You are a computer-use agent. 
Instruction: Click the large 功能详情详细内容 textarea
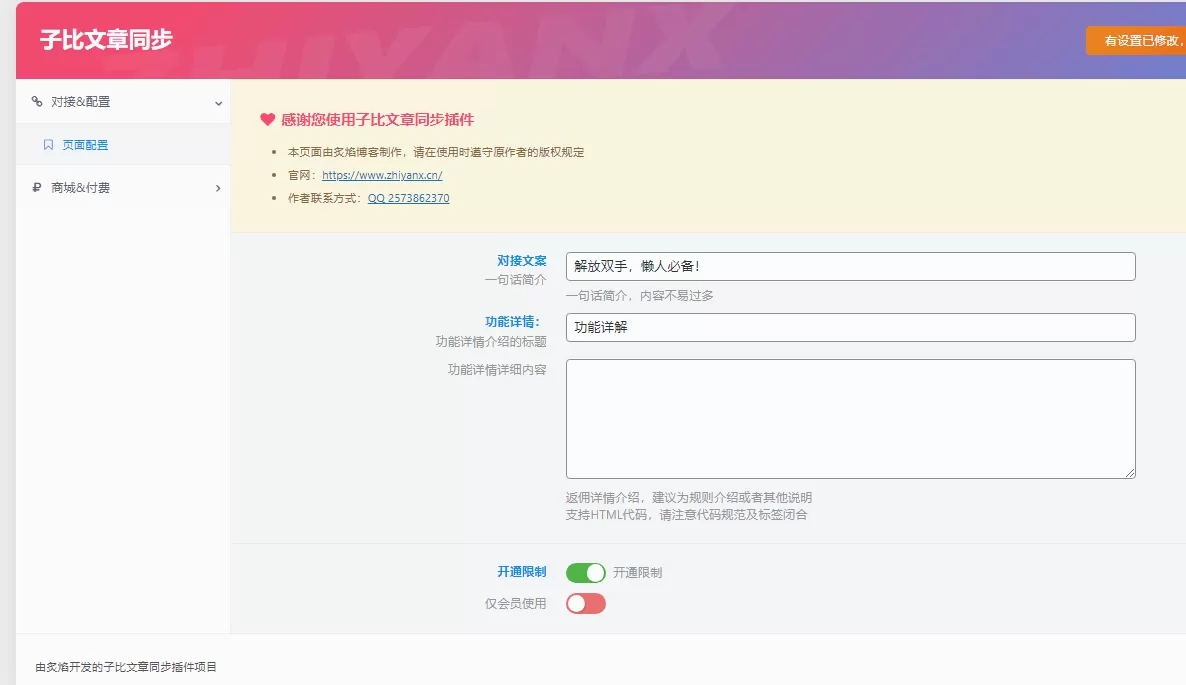tap(849, 418)
